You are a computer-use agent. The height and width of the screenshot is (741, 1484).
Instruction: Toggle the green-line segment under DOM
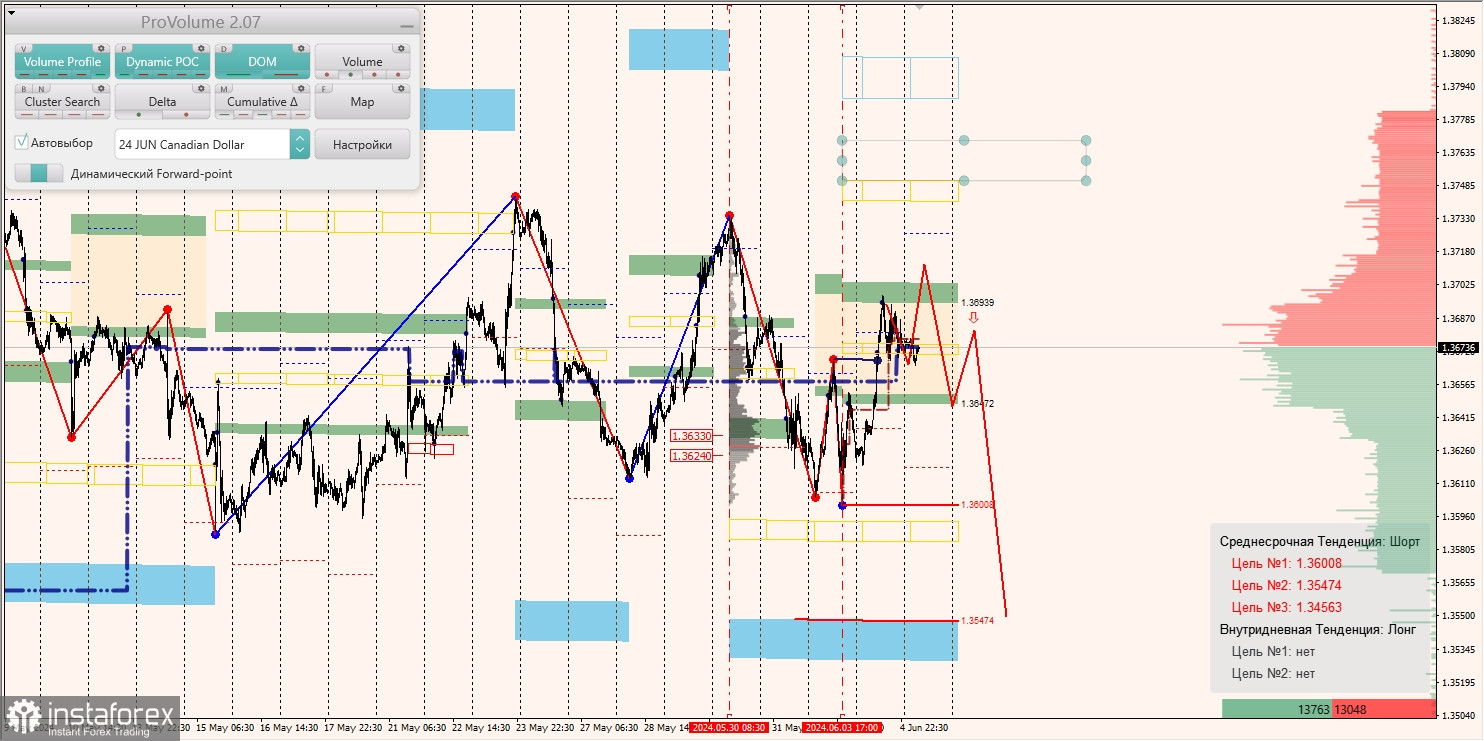coord(239,75)
